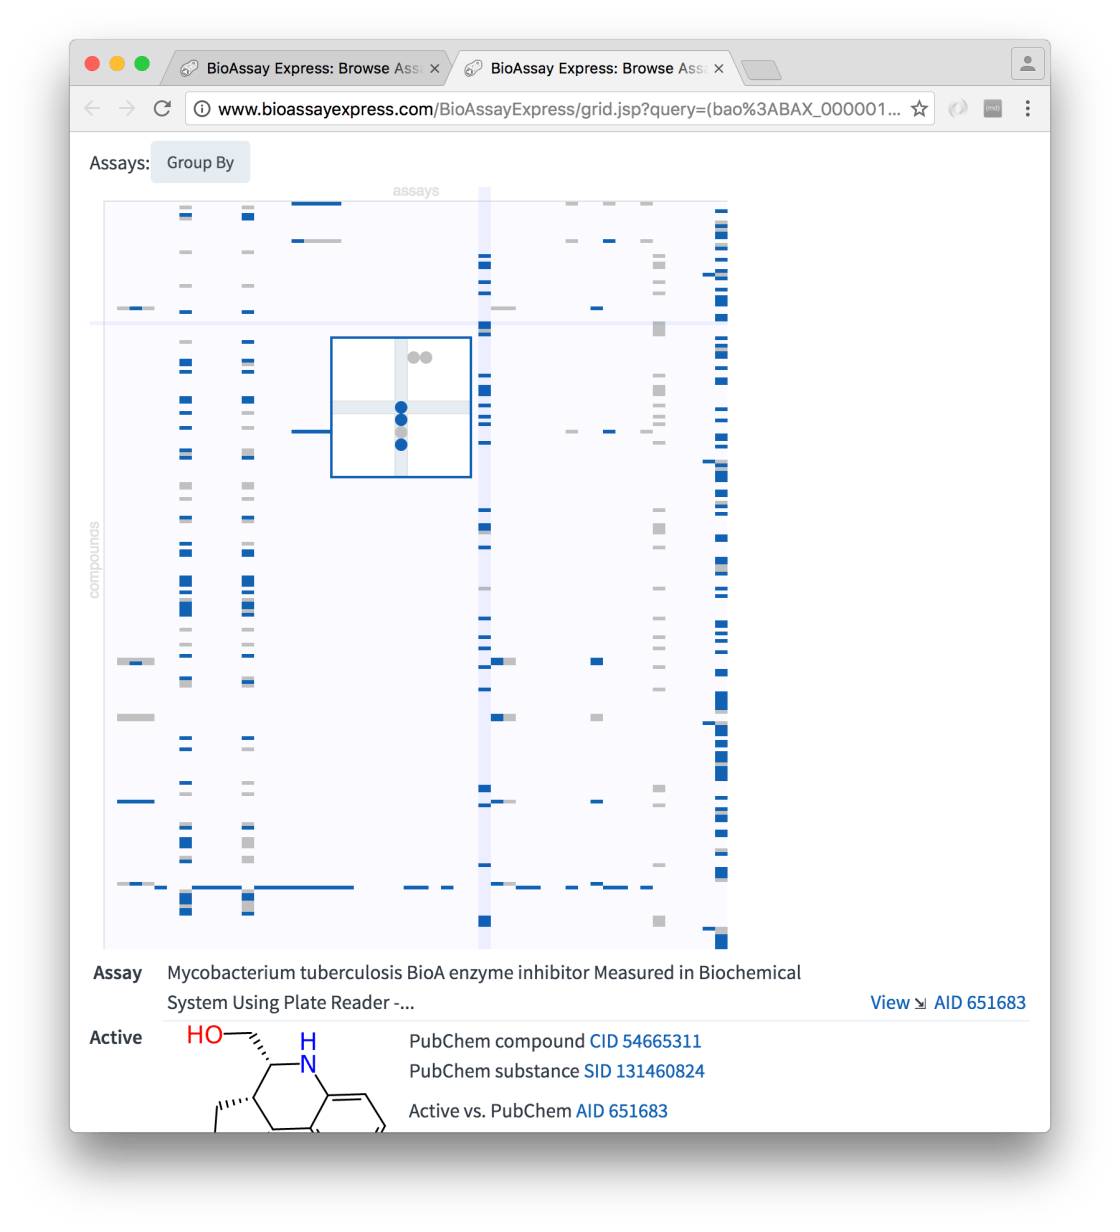The width and height of the screenshot is (1120, 1232).
Task: Click the browser forward arrow
Action: coord(127,109)
